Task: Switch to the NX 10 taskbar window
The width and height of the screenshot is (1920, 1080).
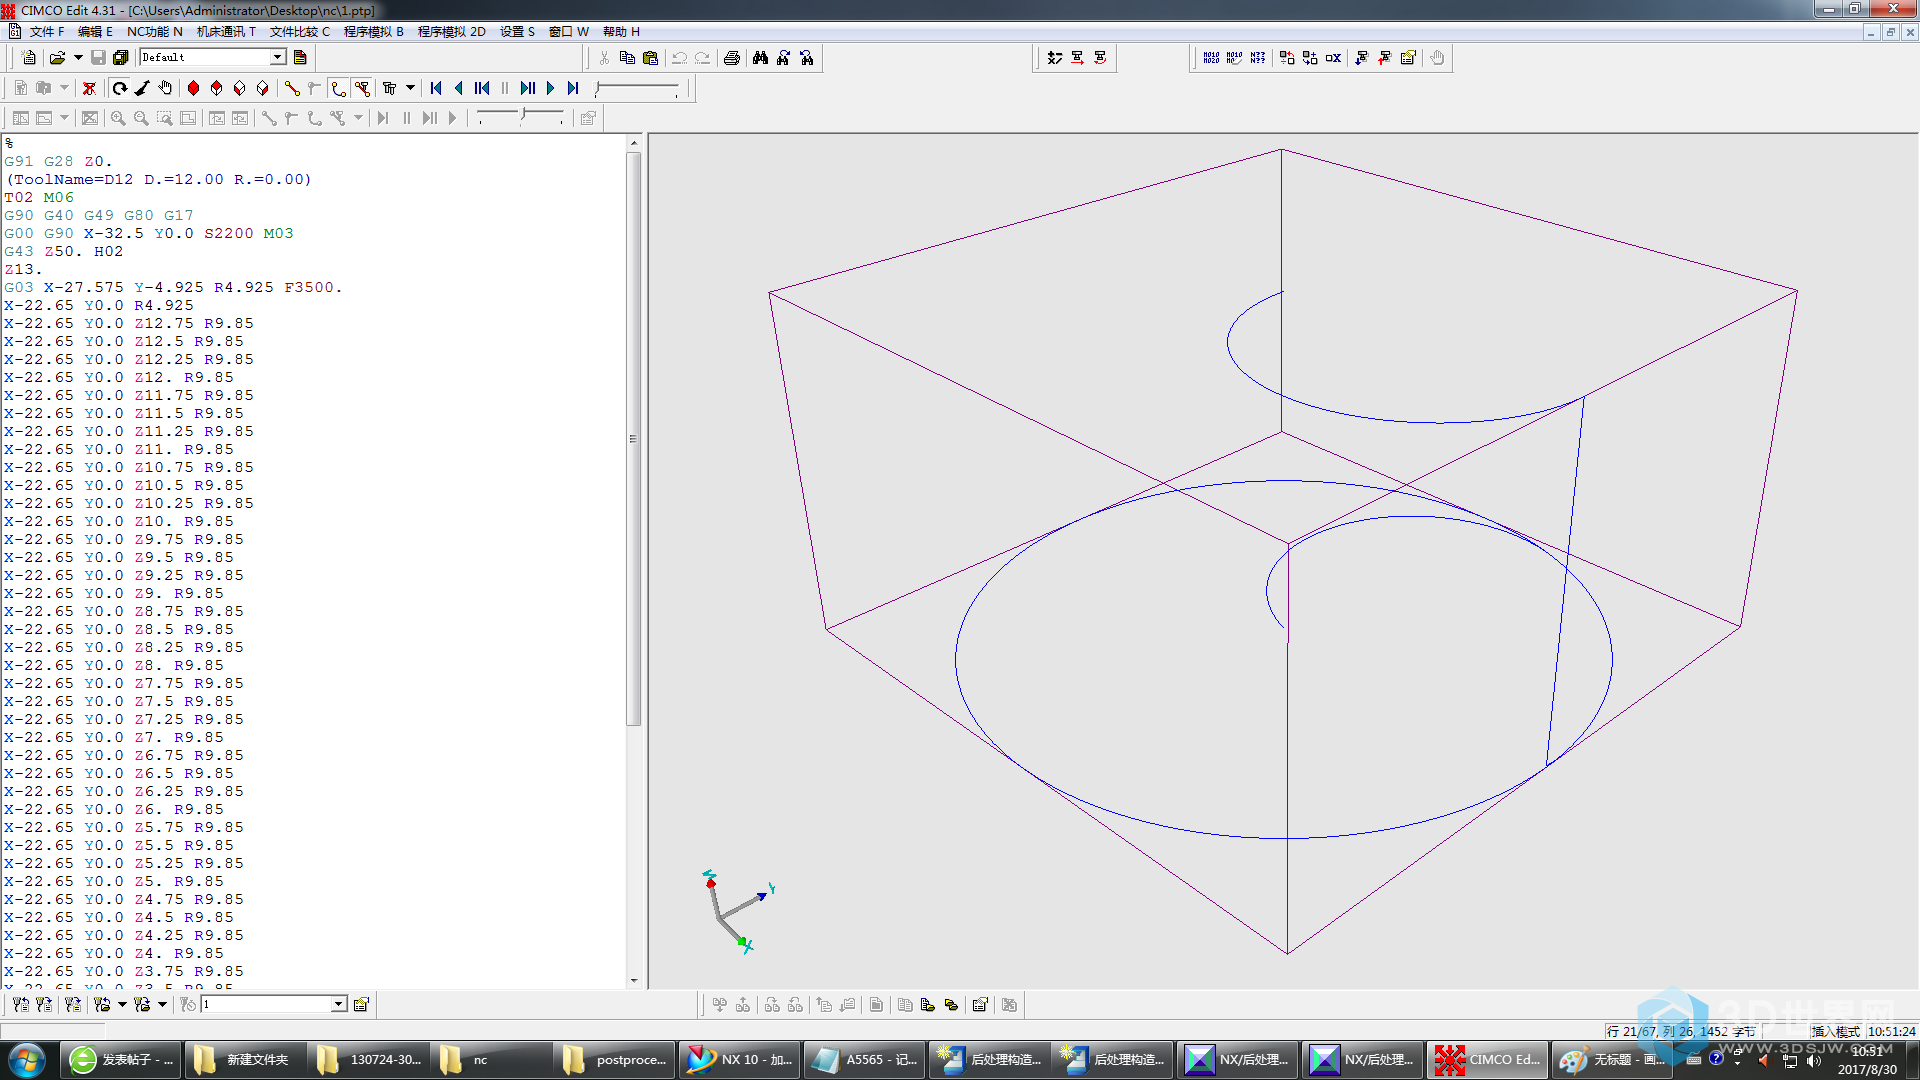Action: point(740,1059)
